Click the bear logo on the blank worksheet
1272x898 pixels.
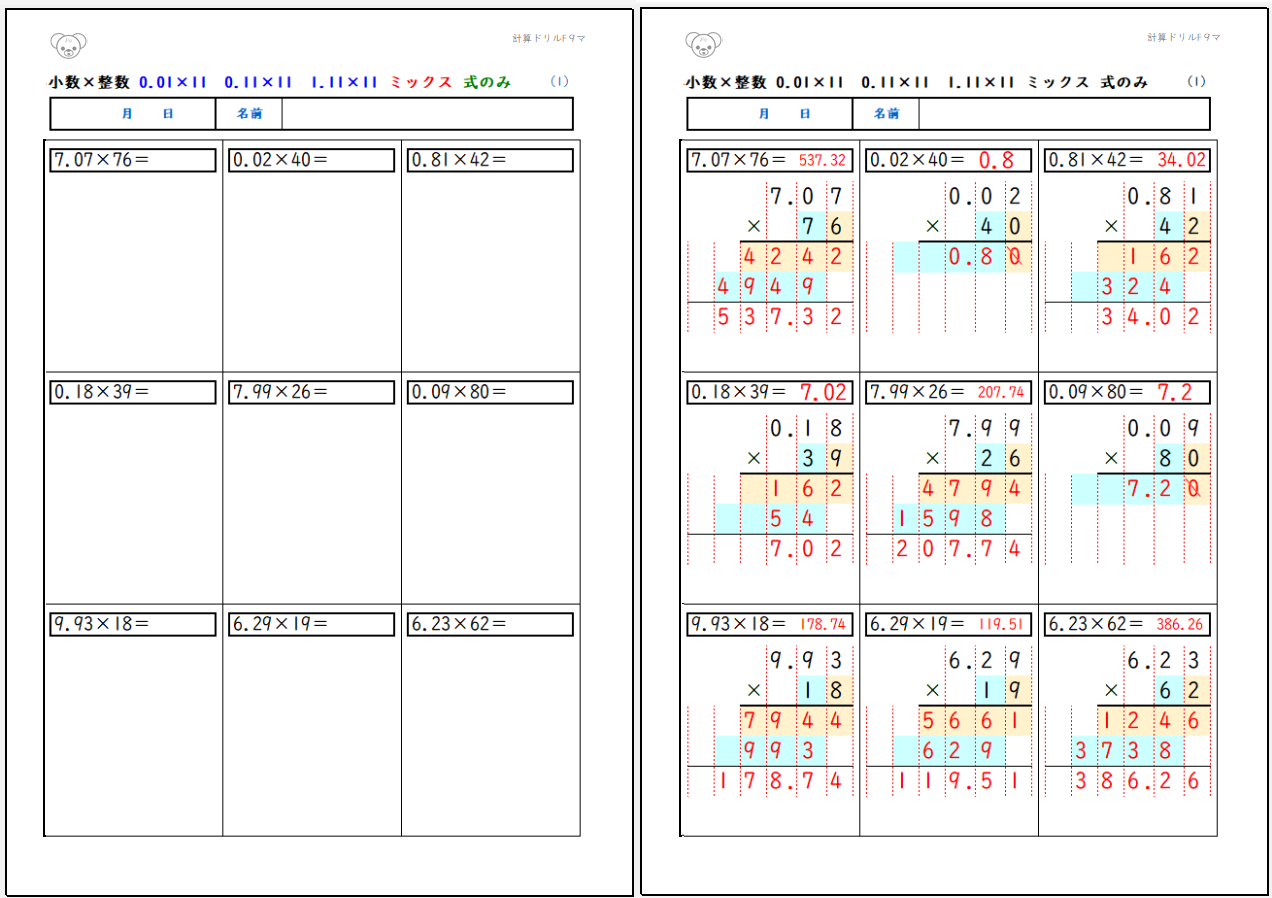(68, 44)
